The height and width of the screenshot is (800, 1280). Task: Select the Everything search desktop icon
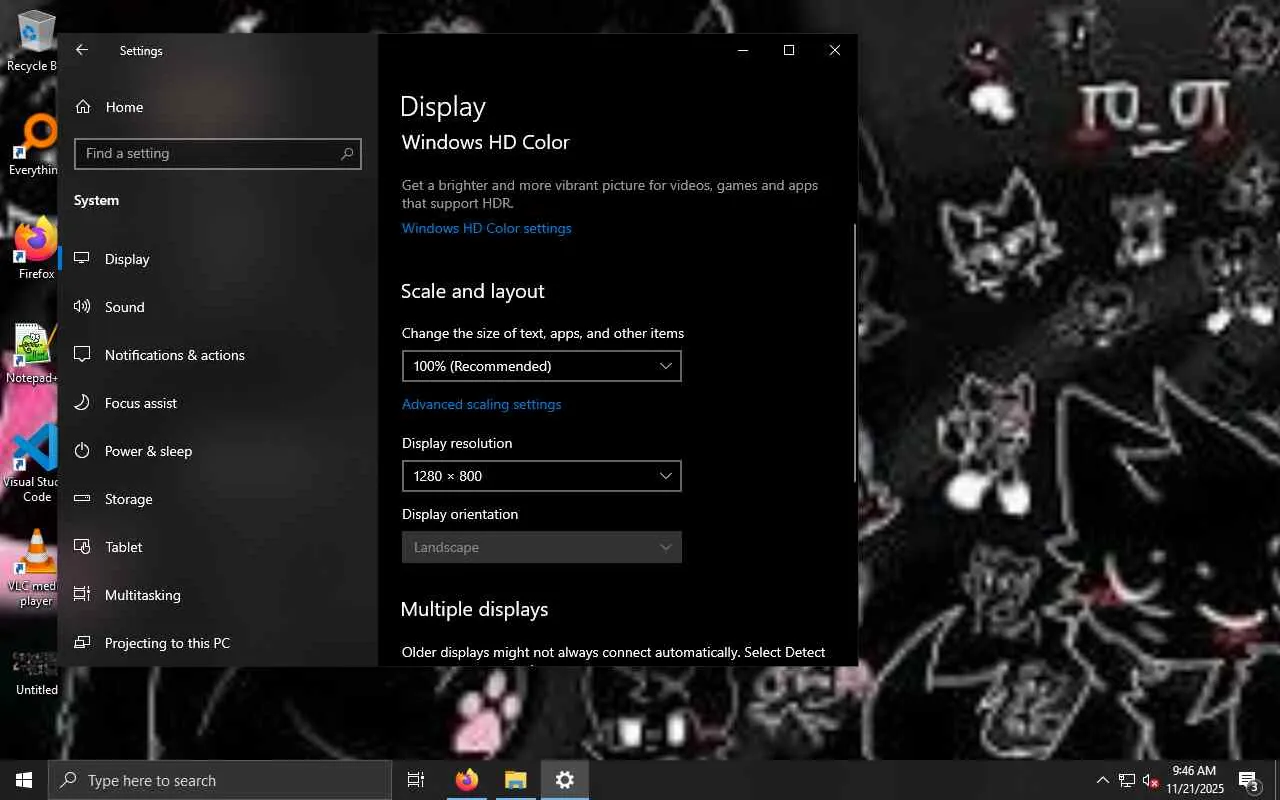[36, 145]
